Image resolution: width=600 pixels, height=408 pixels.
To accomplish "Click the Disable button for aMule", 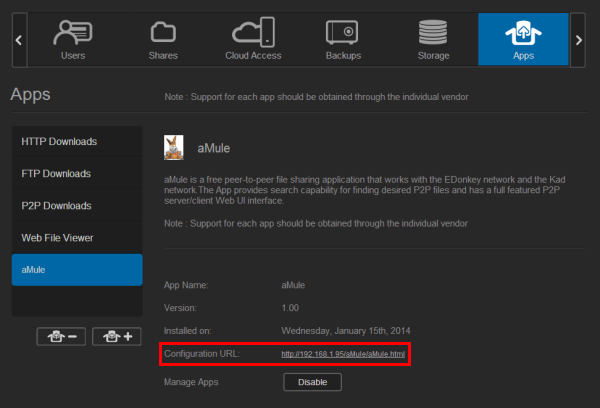I will pyautogui.click(x=312, y=382).
